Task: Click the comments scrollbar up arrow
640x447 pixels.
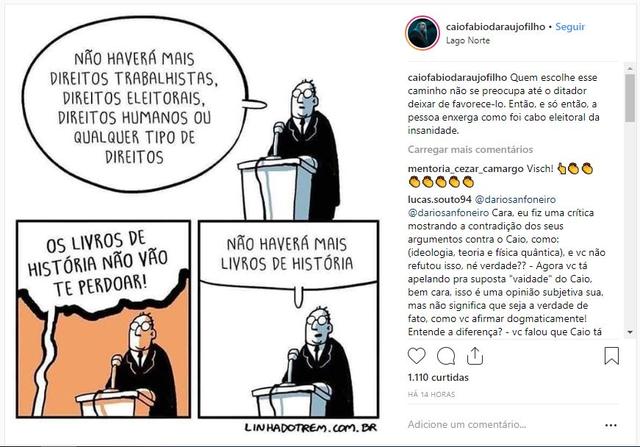Action: (x=629, y=68)
